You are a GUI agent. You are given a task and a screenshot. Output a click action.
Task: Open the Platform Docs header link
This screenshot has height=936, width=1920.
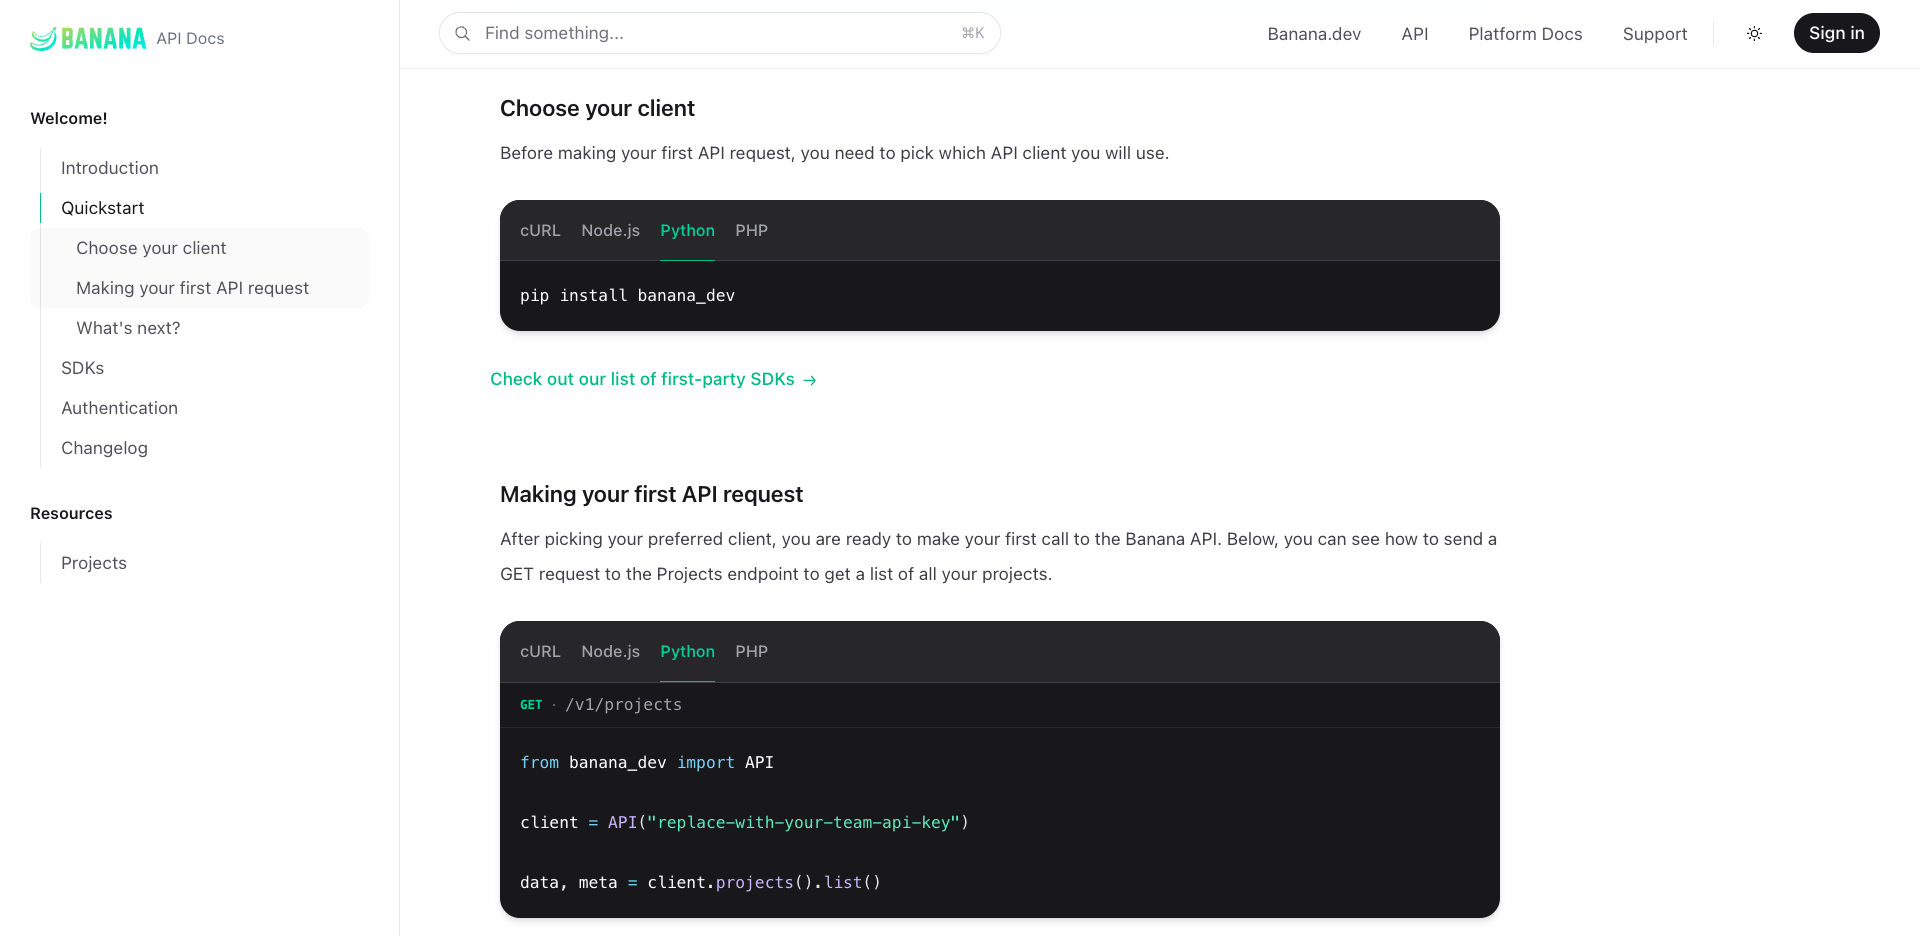(x=1524, y=34)
